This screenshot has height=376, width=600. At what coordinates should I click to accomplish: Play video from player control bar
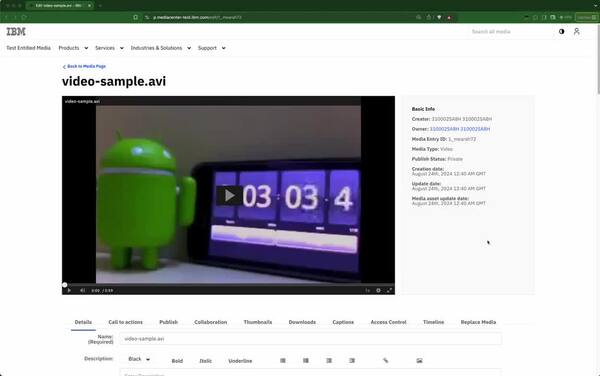(x=69, y=290)
